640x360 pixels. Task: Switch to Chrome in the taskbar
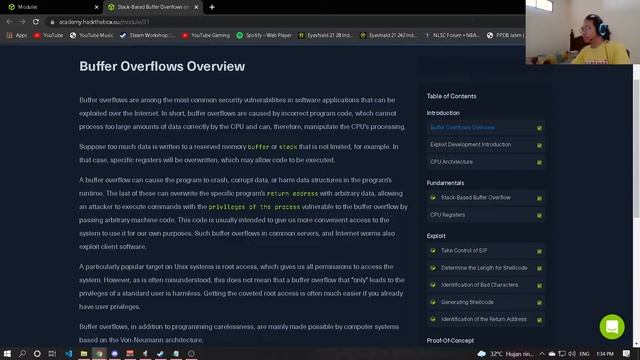(99, 353)
